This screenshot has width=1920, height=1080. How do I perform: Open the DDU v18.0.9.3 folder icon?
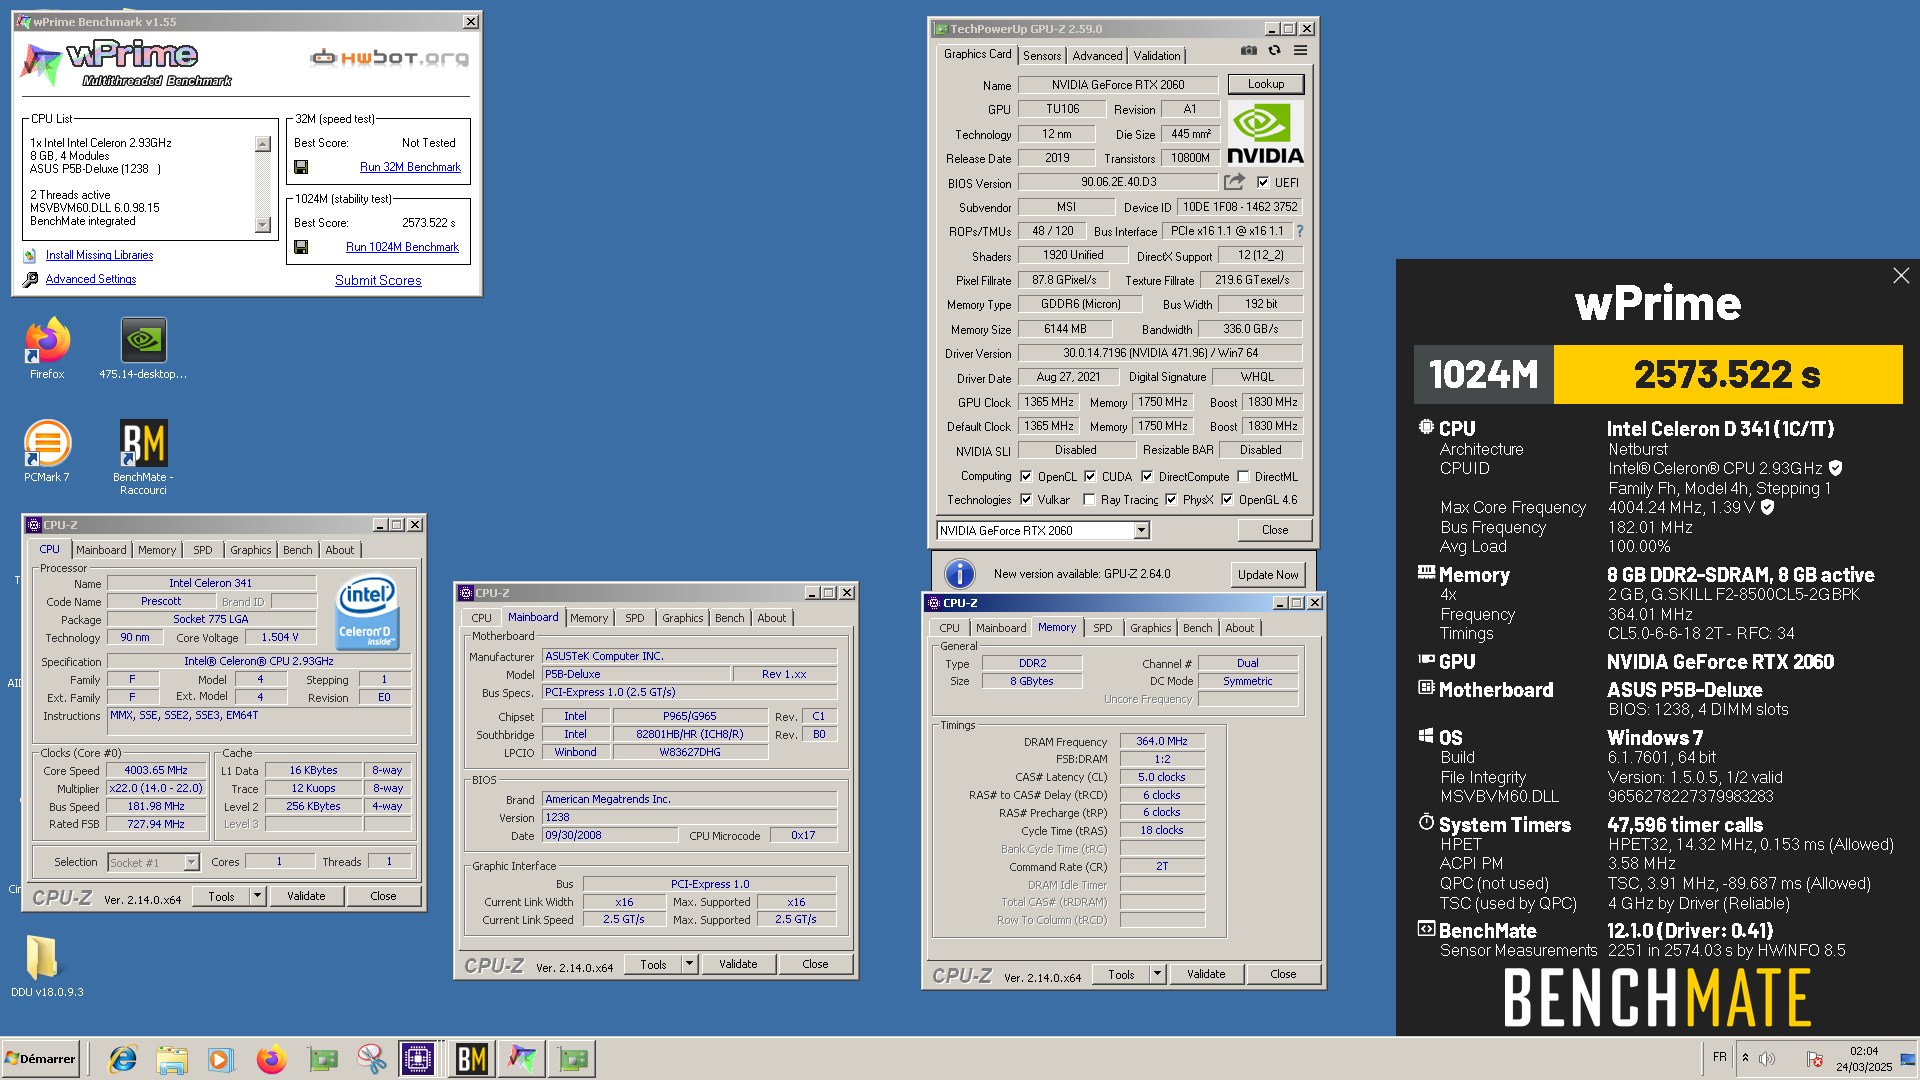(x=47, y=966)
